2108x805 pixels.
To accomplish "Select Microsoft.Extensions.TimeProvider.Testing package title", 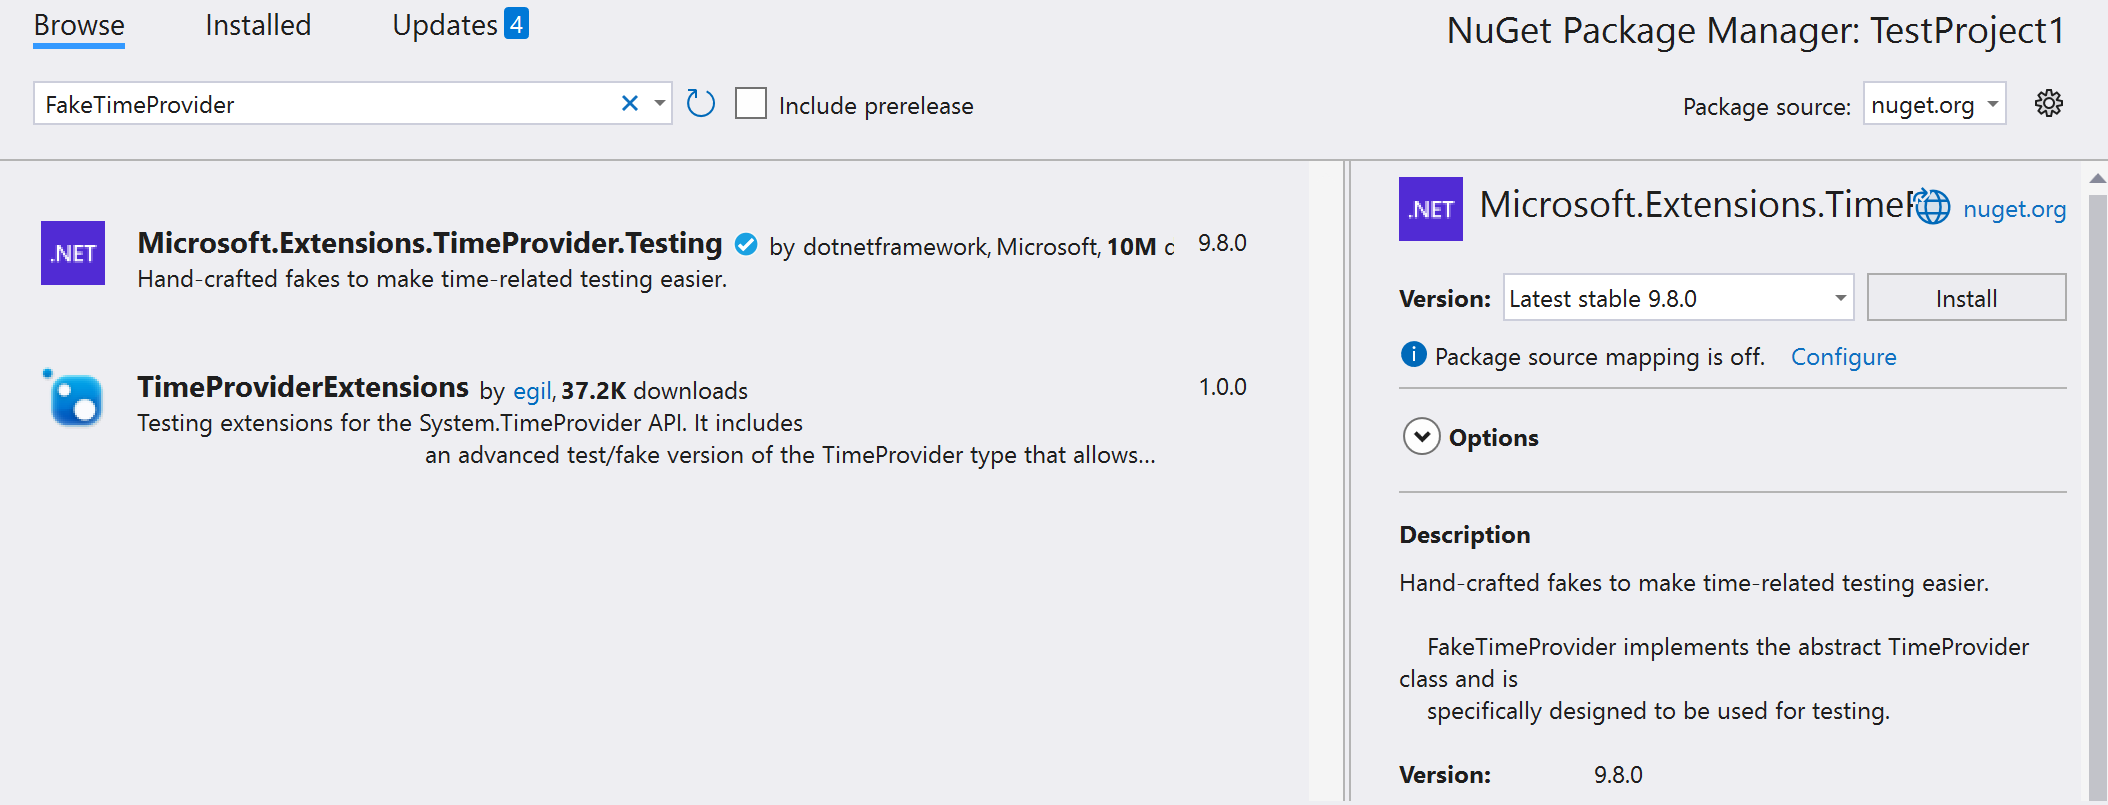I will pos(430,243).
